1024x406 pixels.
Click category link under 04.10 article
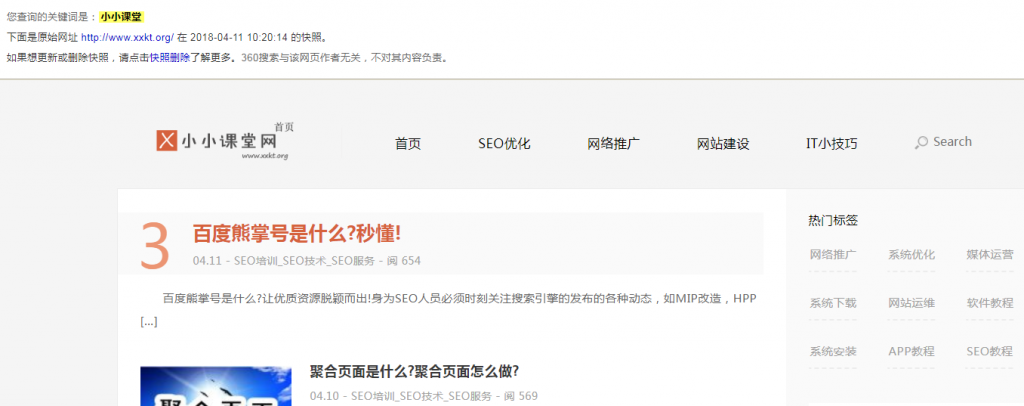coord(421,396)
